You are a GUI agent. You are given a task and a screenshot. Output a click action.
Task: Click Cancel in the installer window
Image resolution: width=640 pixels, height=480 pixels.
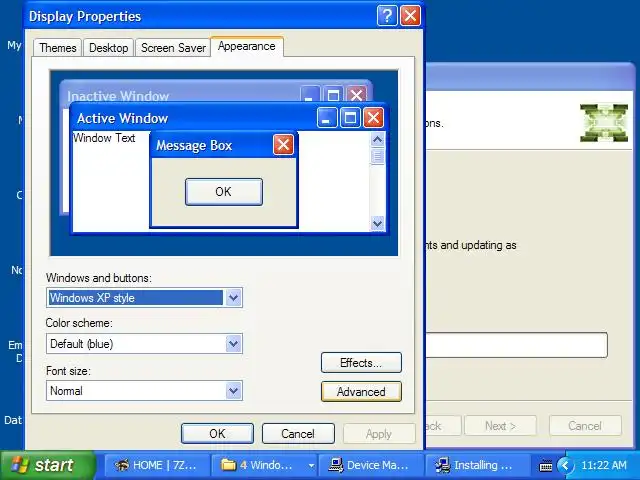[x=585, y=426]
